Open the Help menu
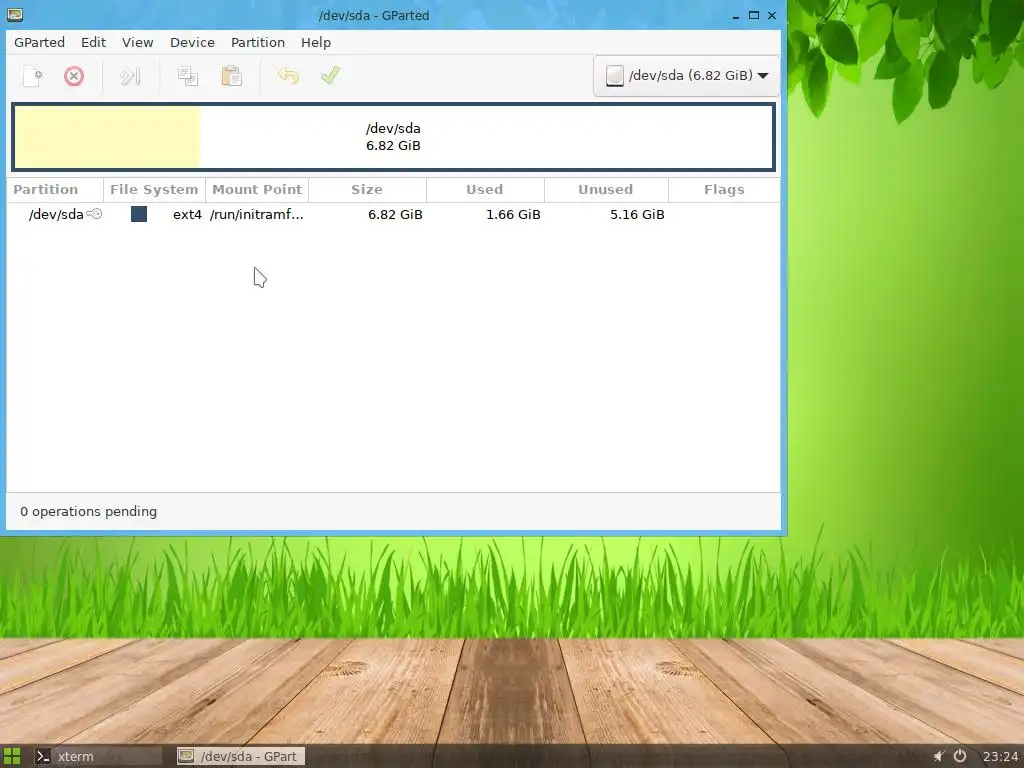This screenshot has height=768, width=1024. [316, 42]
